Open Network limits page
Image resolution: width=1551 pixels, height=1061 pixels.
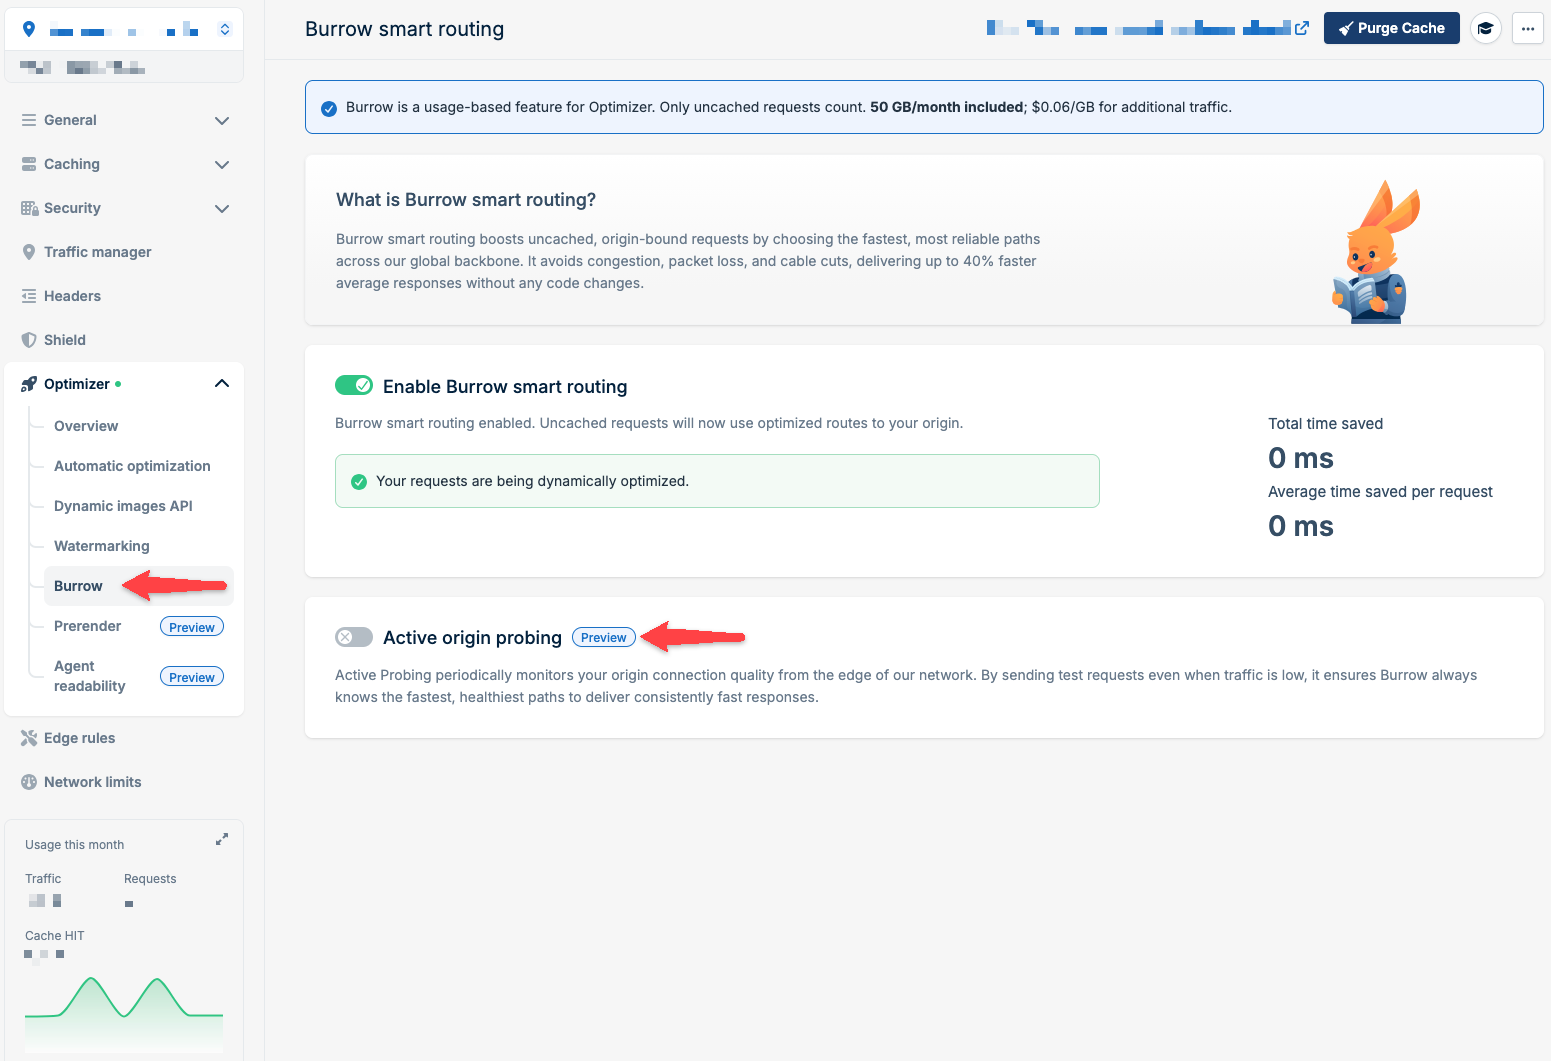[x=93, y=782]
